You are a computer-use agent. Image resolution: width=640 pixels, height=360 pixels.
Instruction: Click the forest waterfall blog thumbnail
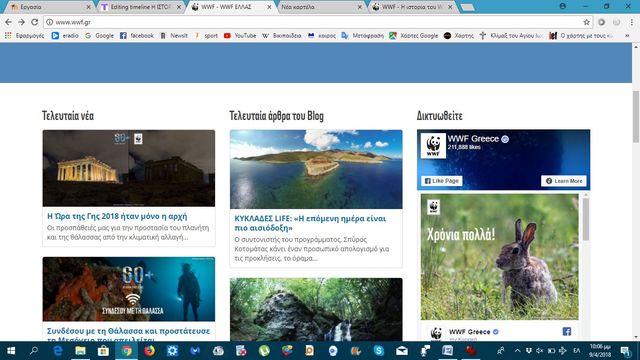316,309
